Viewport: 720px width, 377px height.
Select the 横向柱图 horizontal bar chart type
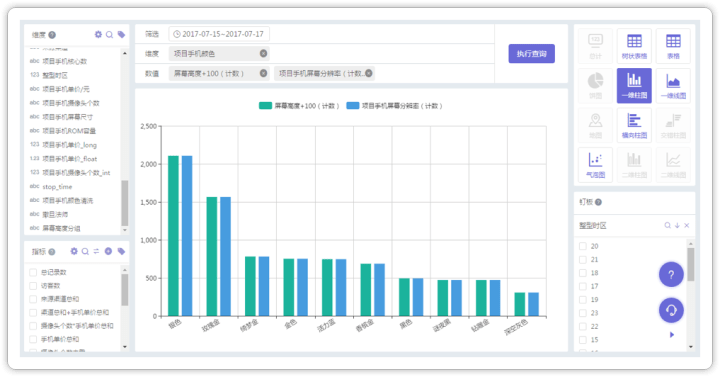(x=634, y=125)
